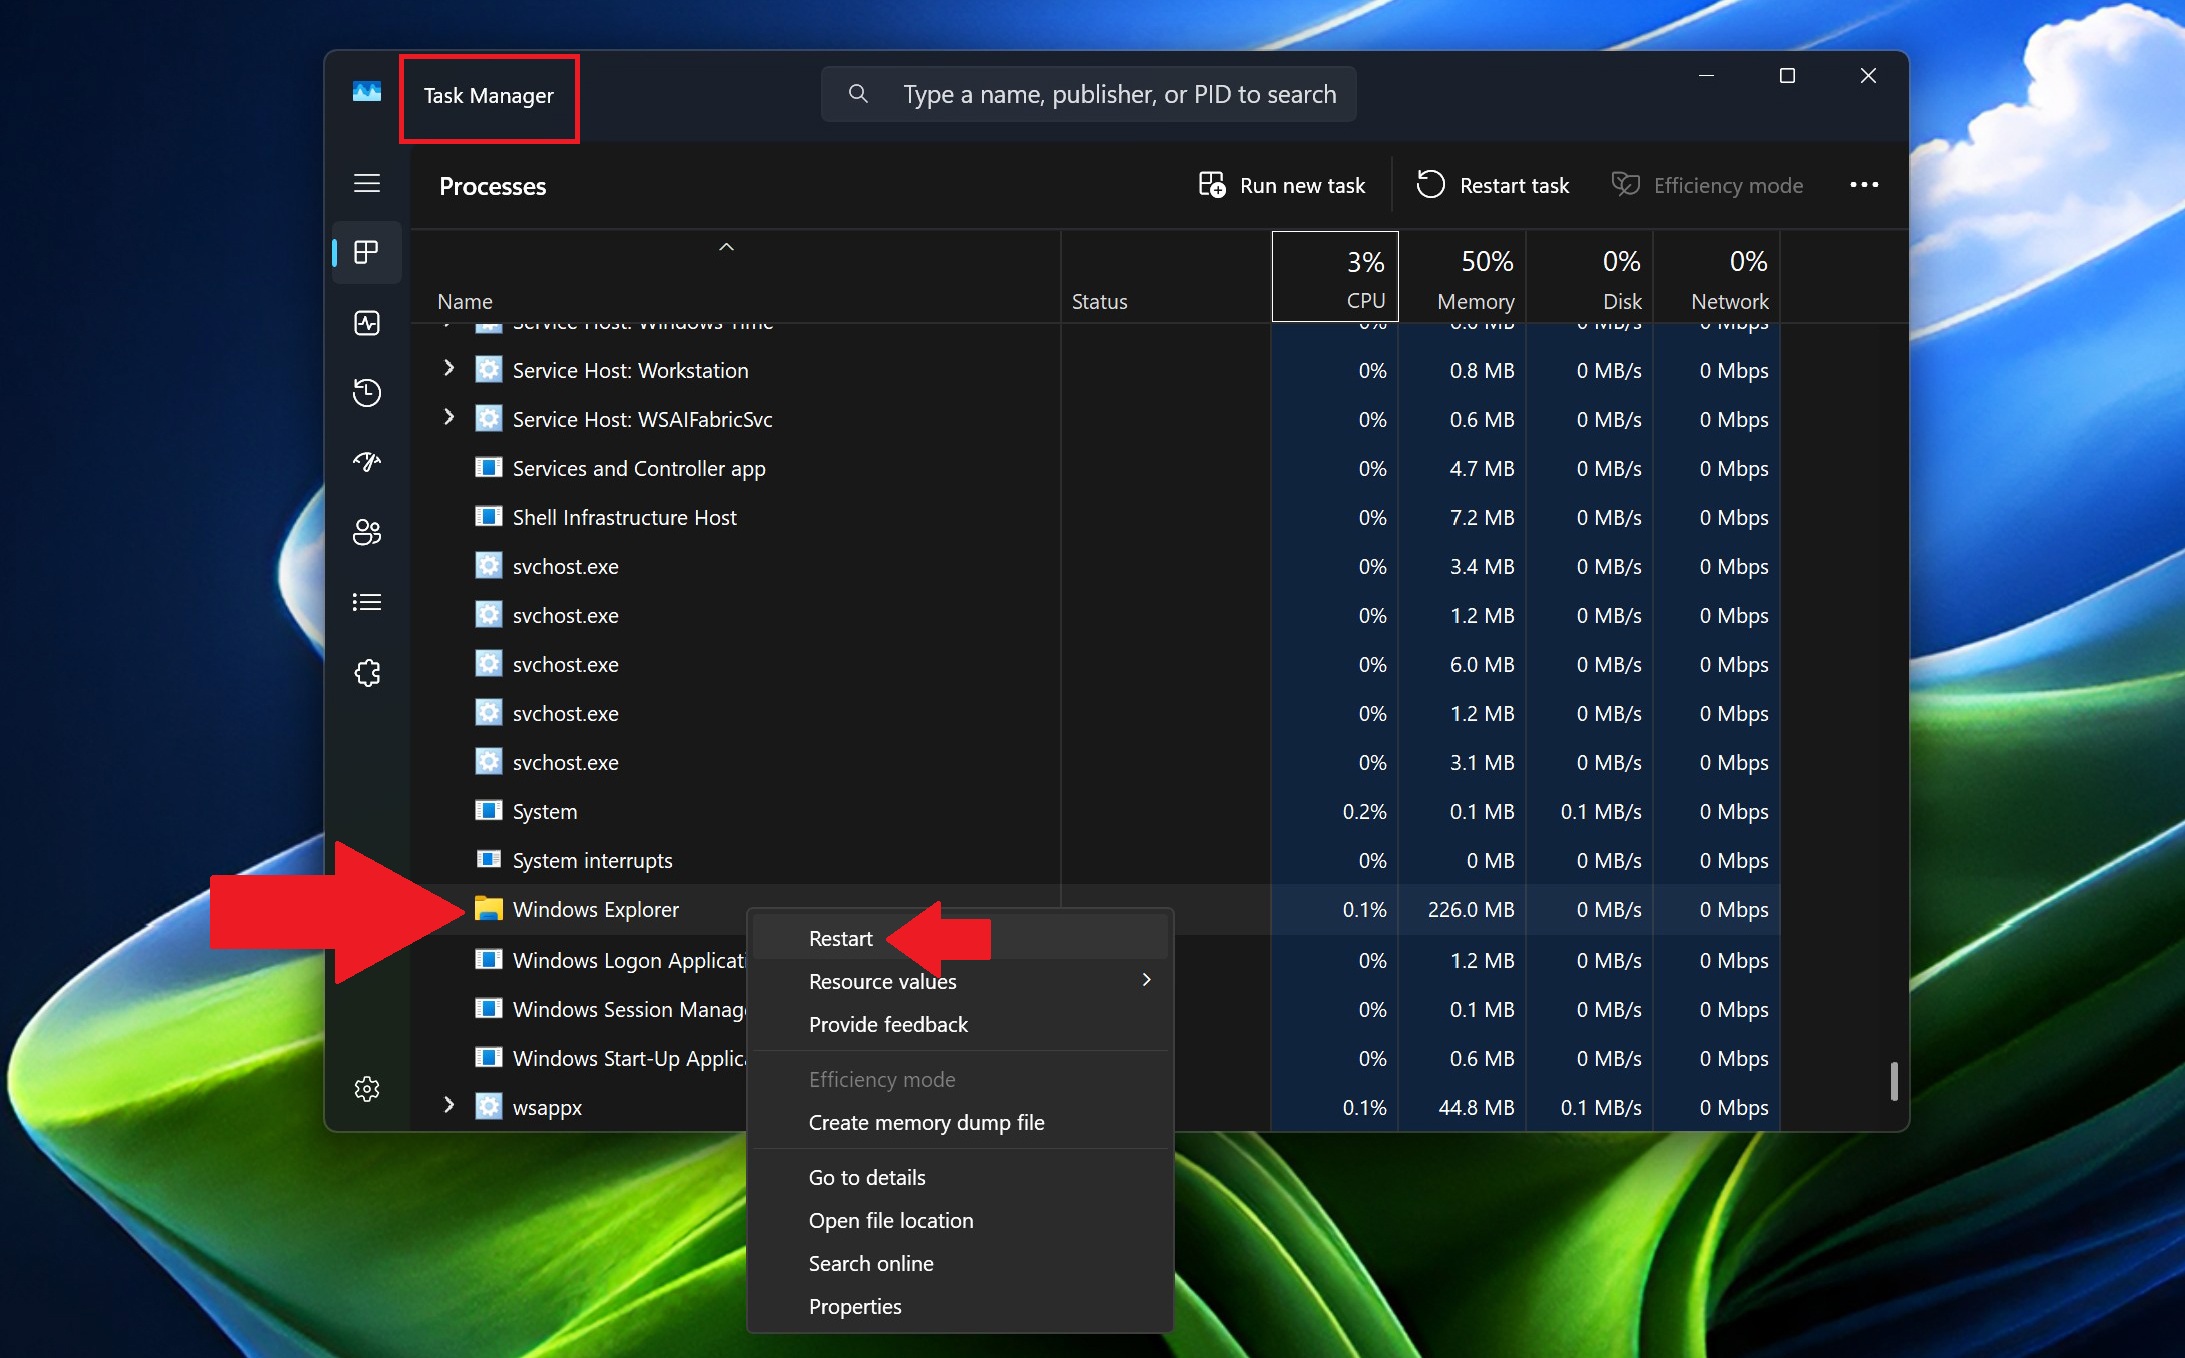This screenshot has width=2185, height=1358.
Task: Click the search magnifier icon
Action: pos(858,94)
